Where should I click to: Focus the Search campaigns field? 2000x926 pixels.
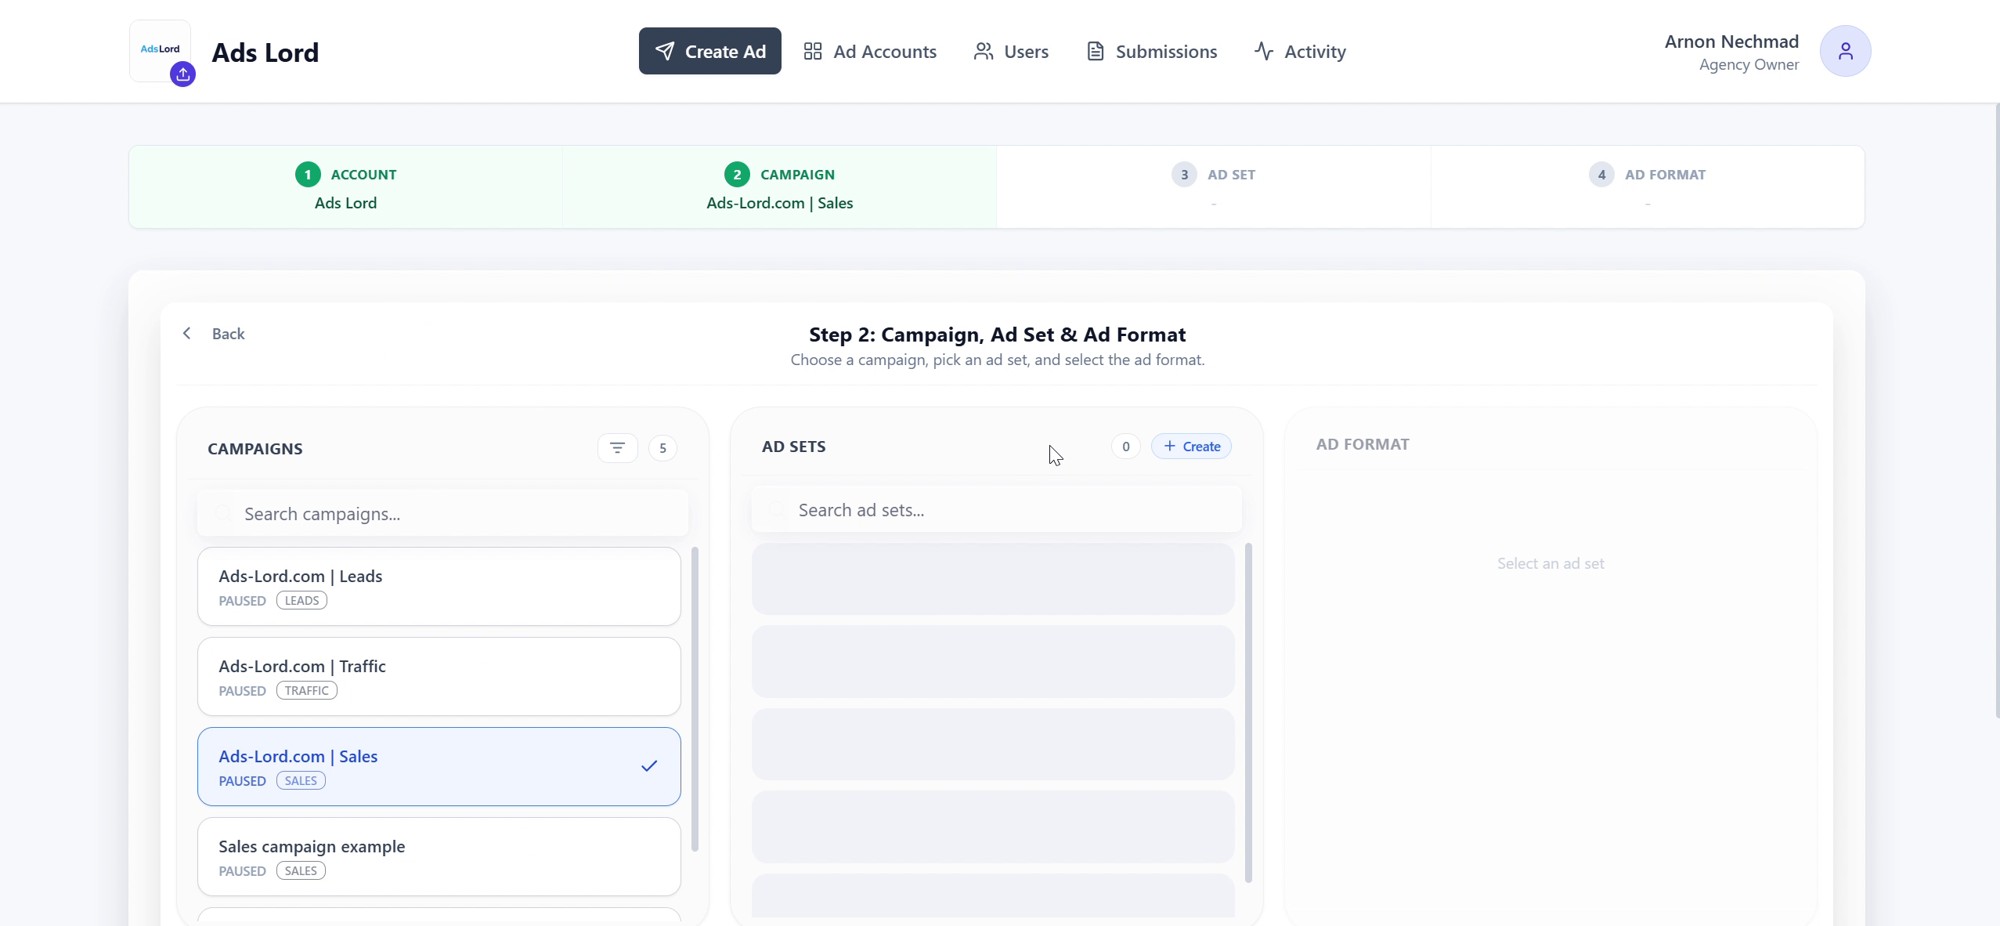442,513
